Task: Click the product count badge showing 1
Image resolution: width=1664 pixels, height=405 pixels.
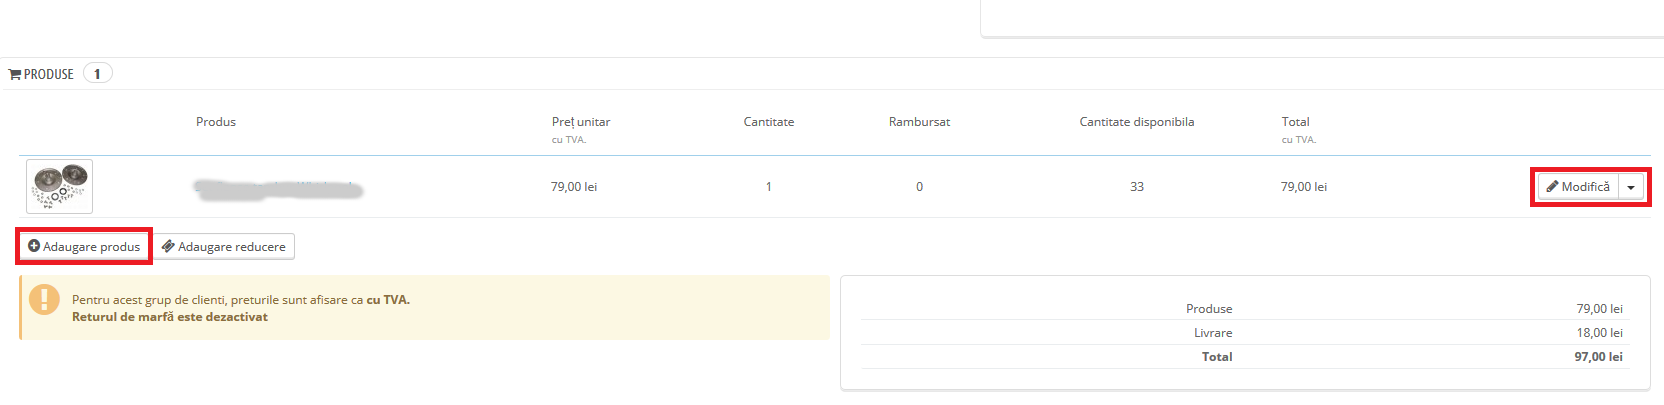Action: point(97,74)
